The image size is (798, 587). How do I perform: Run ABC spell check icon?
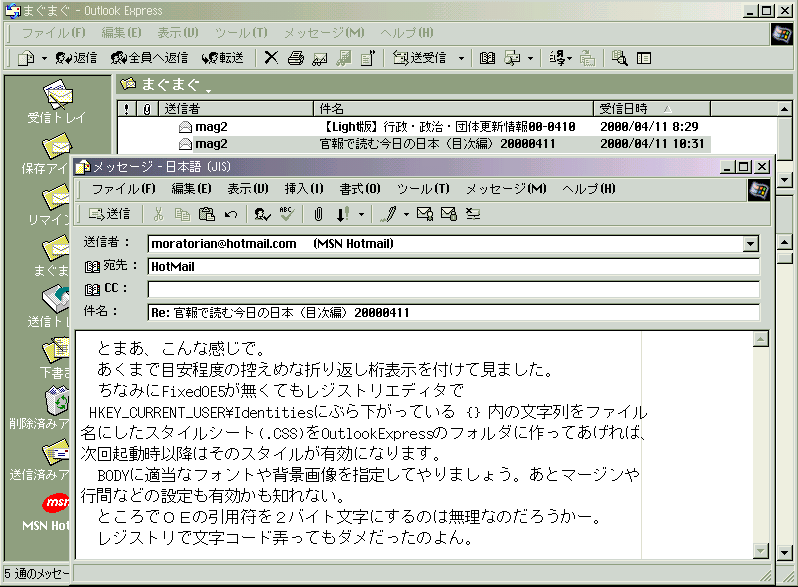287,214
